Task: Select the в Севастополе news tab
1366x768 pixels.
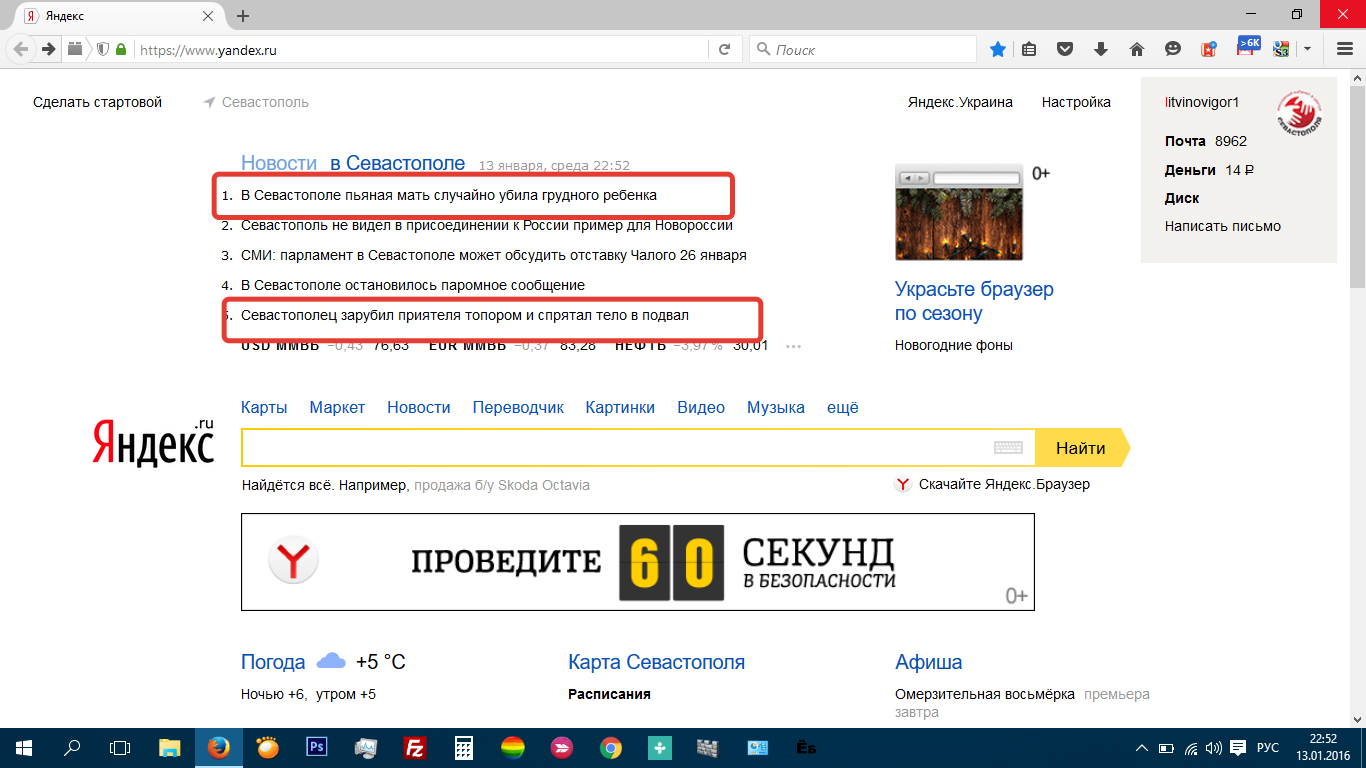Action: click(x=398, y=163)
